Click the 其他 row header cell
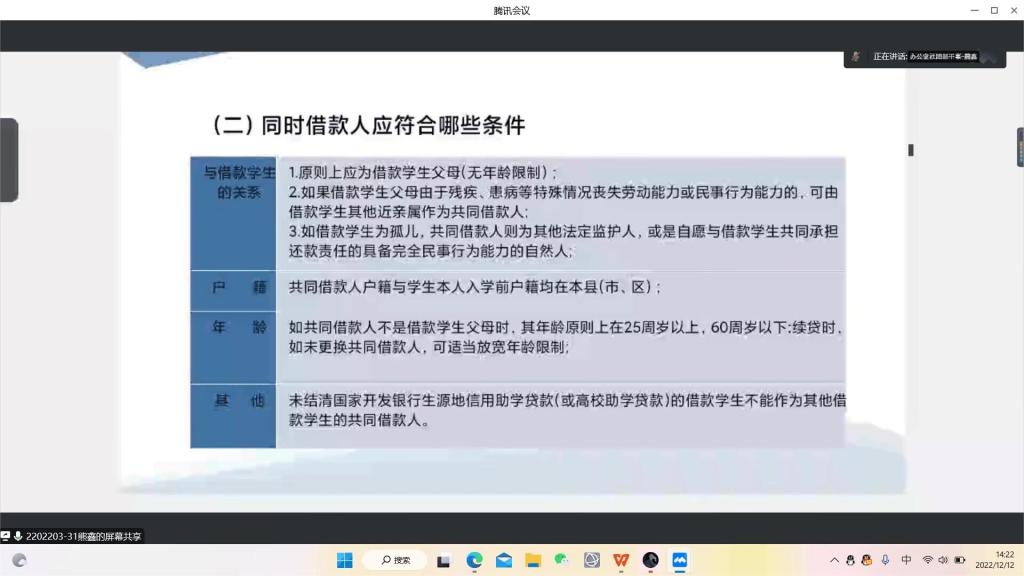Viewport: 1024px width, 576px height. [233, 416]
